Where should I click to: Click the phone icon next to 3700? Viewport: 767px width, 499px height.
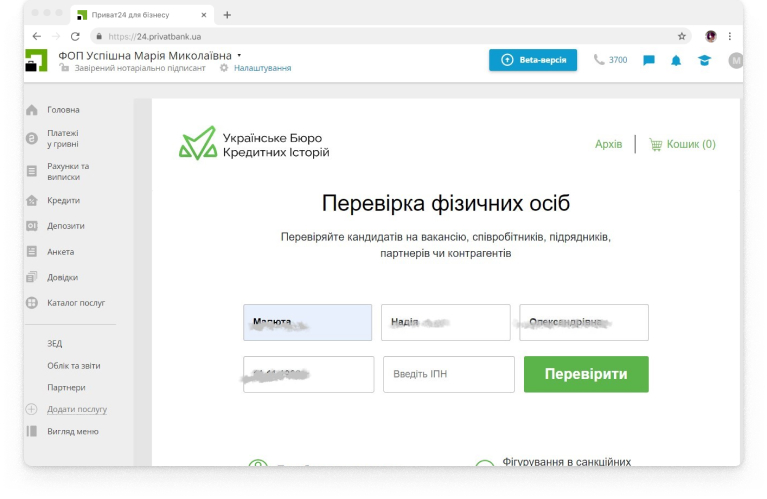click(x=599, y=60)
